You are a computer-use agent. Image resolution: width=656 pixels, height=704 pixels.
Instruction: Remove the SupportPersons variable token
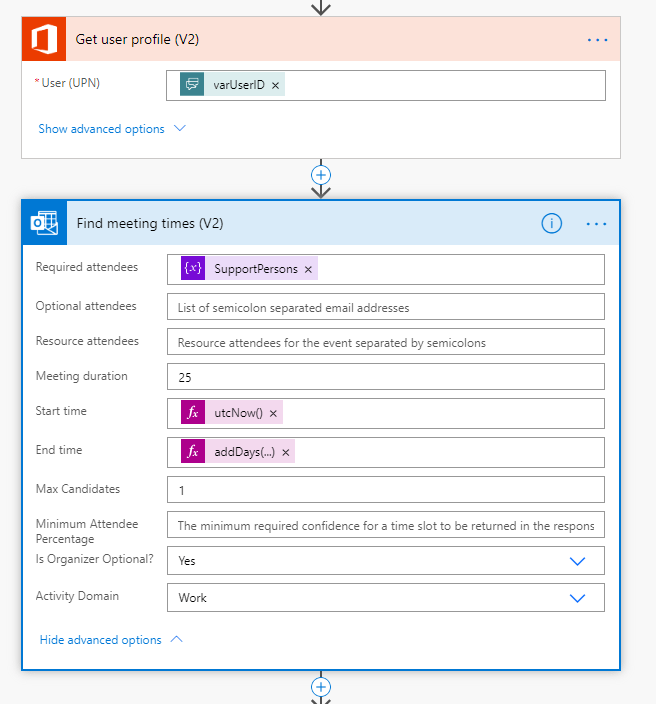coord(309,270)
